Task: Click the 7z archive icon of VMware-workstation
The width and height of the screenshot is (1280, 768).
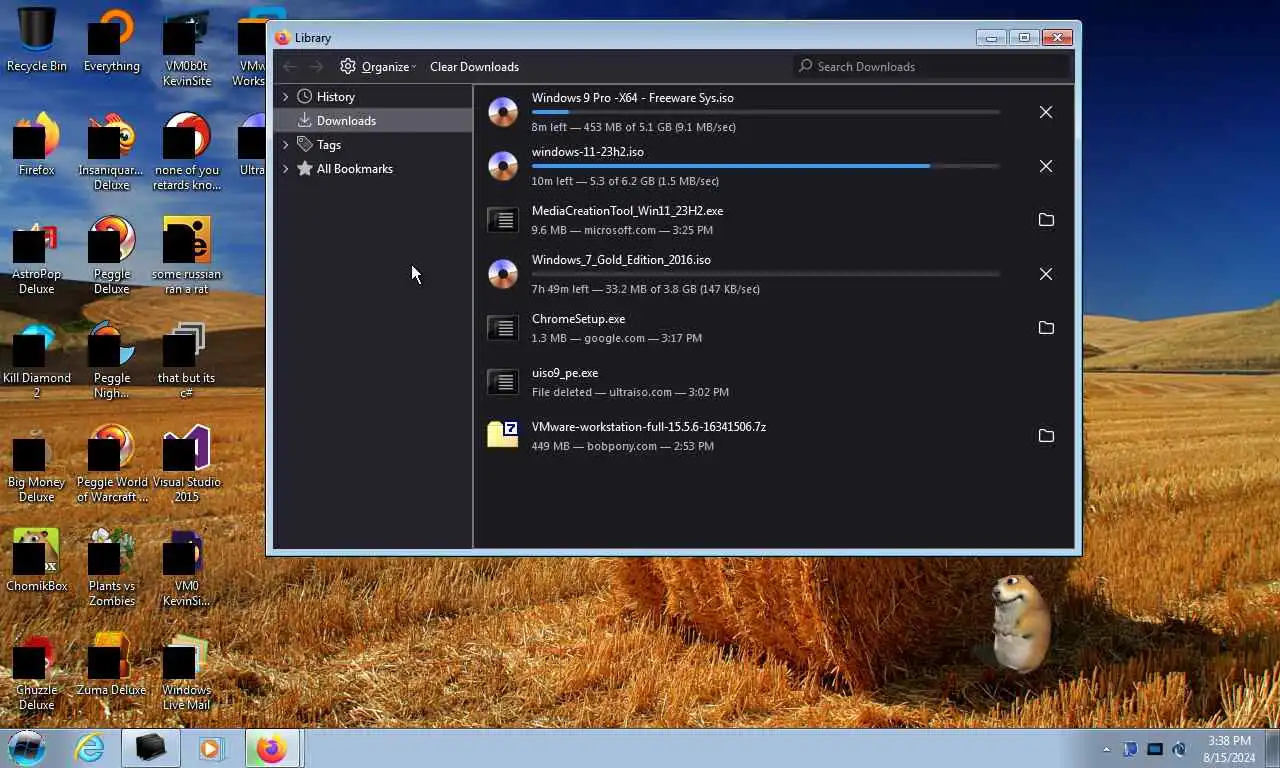Action: point(503,434)
